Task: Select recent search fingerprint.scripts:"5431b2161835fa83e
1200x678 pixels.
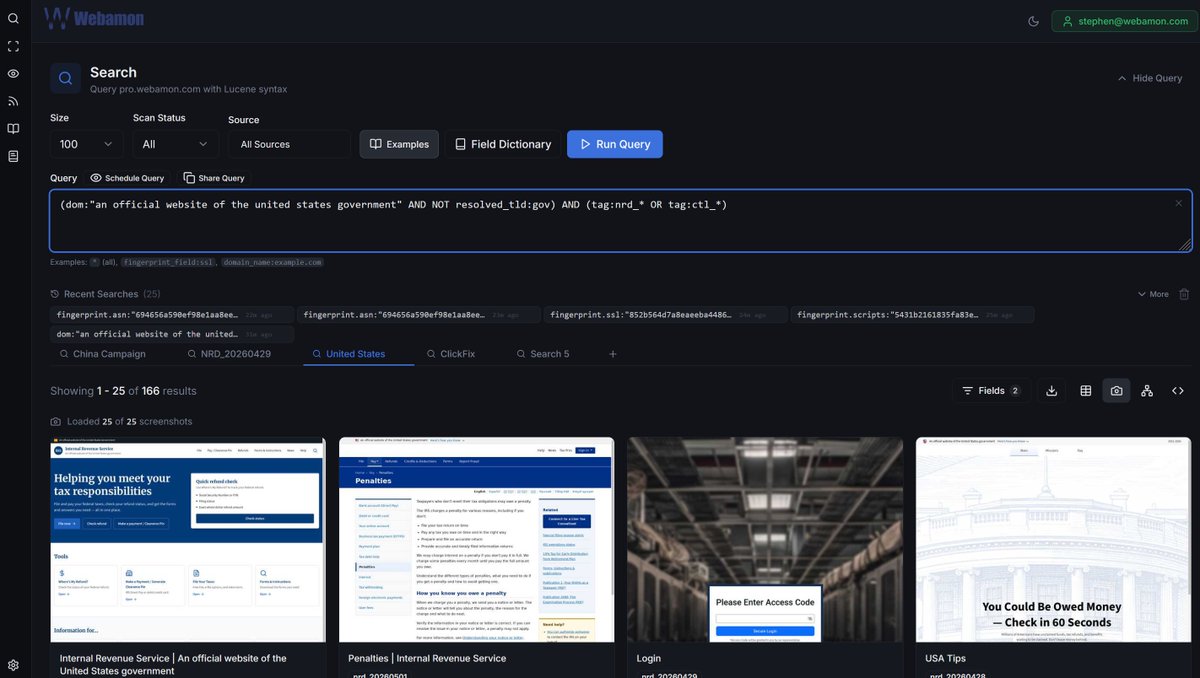Action: [x=913, y=314]
